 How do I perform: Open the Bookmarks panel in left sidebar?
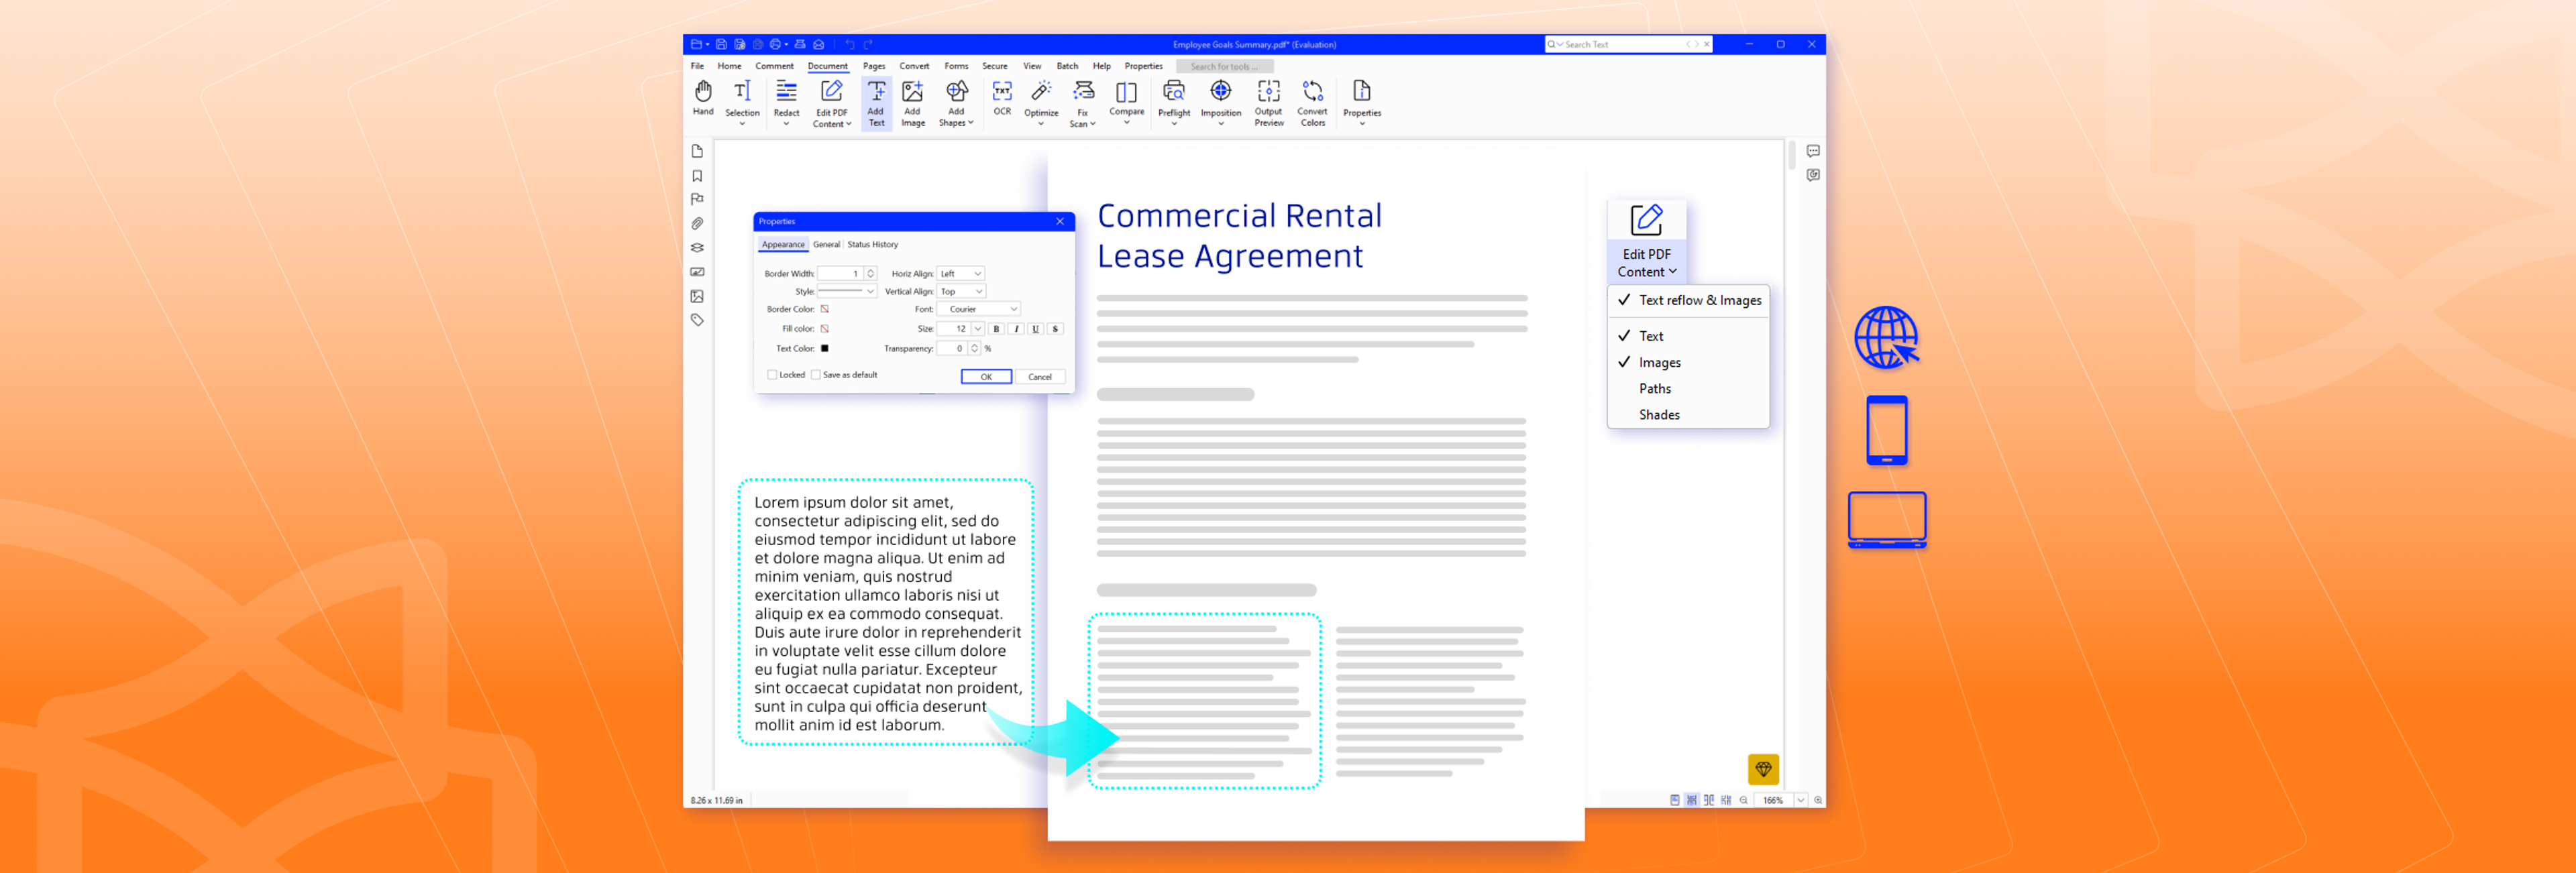697,175
